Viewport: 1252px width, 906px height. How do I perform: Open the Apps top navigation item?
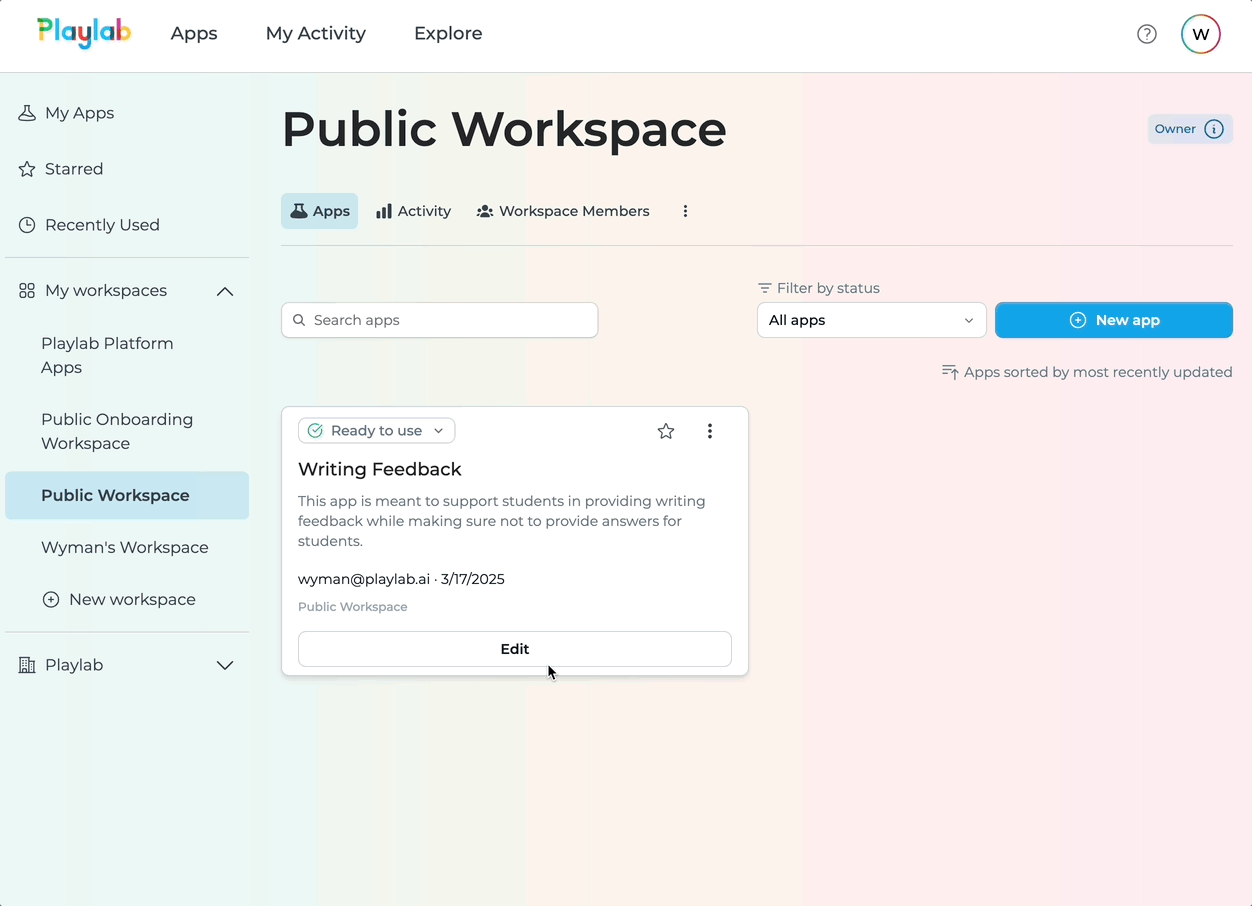(194, 33)
